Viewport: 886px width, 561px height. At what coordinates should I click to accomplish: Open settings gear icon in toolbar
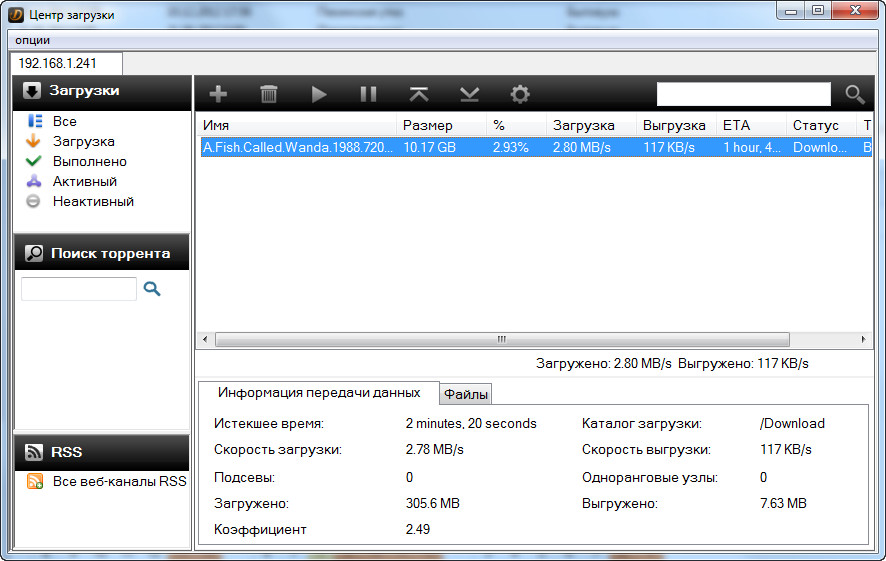coord(519,94)
